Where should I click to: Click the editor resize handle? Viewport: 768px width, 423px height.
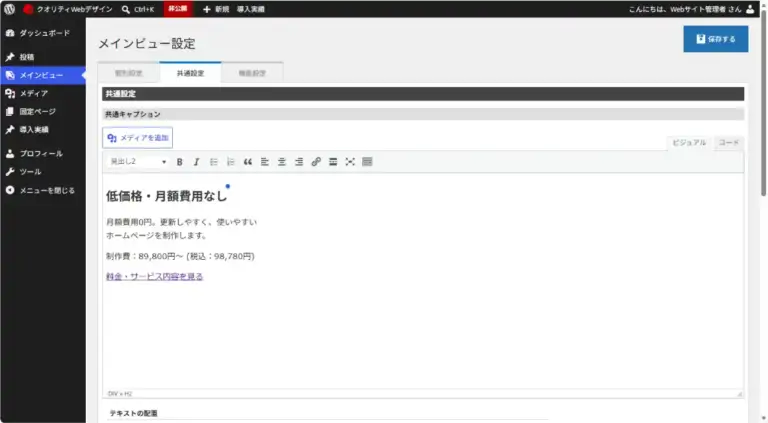pyautogui.click(x=740, y=394)
